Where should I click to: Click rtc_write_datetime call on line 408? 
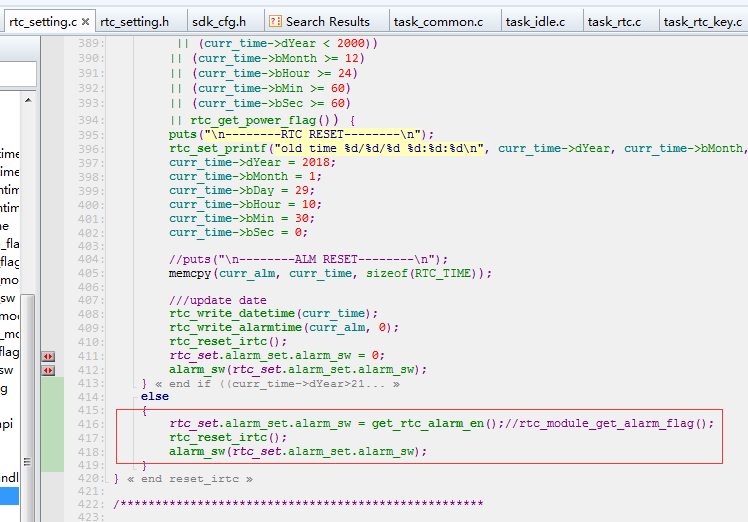click(273, 313)
